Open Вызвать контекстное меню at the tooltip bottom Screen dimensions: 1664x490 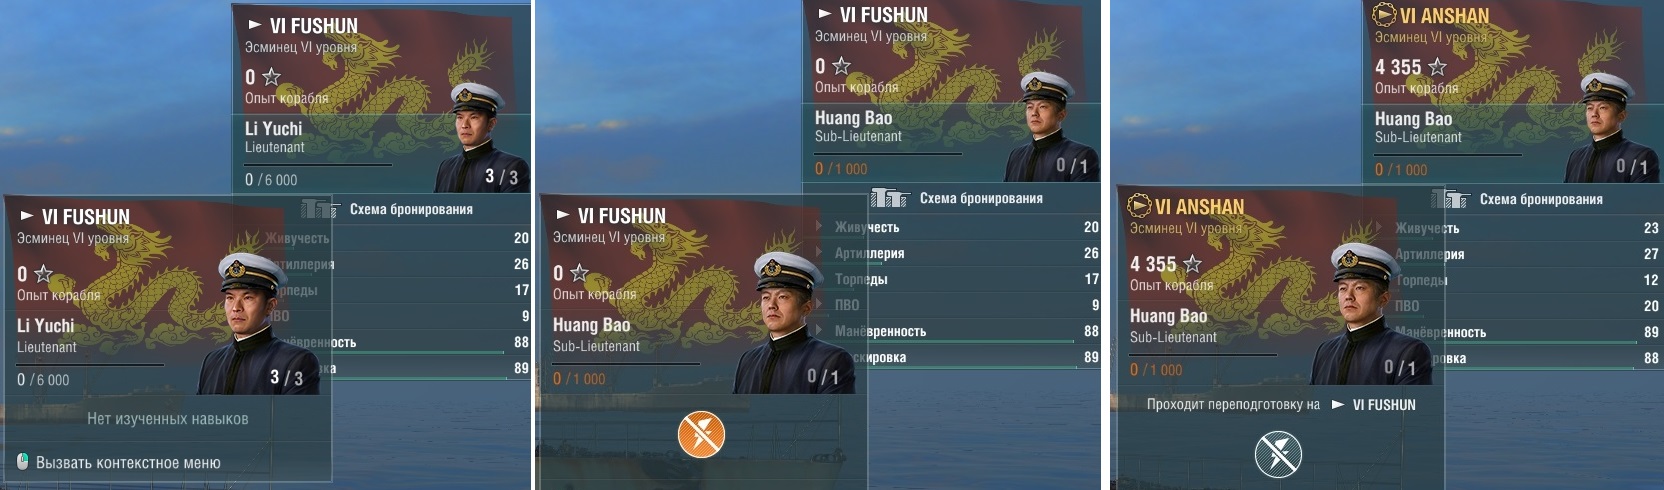point(128,463)
